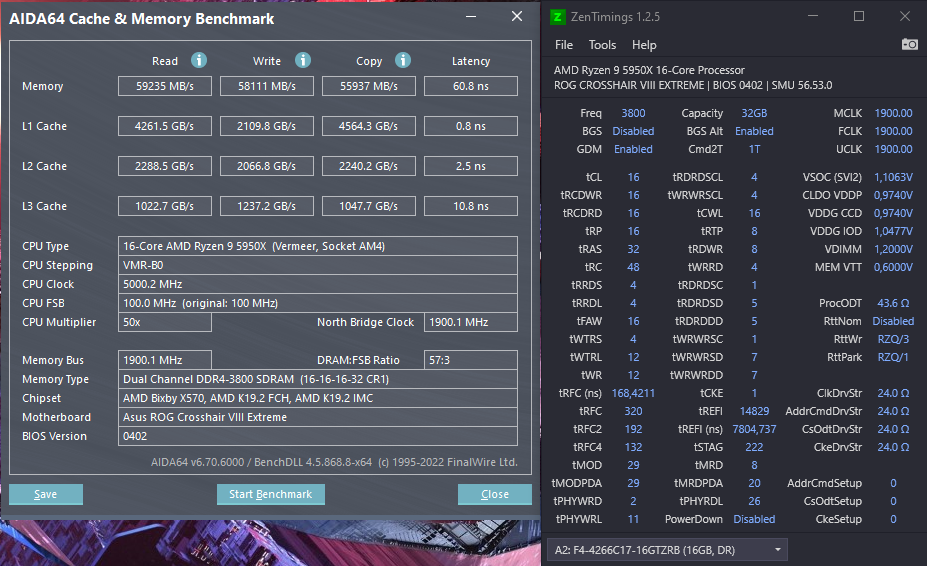
Task: Click the North Bridge Clock 1900.1 MHz value
Action: (x=471, y=322)
